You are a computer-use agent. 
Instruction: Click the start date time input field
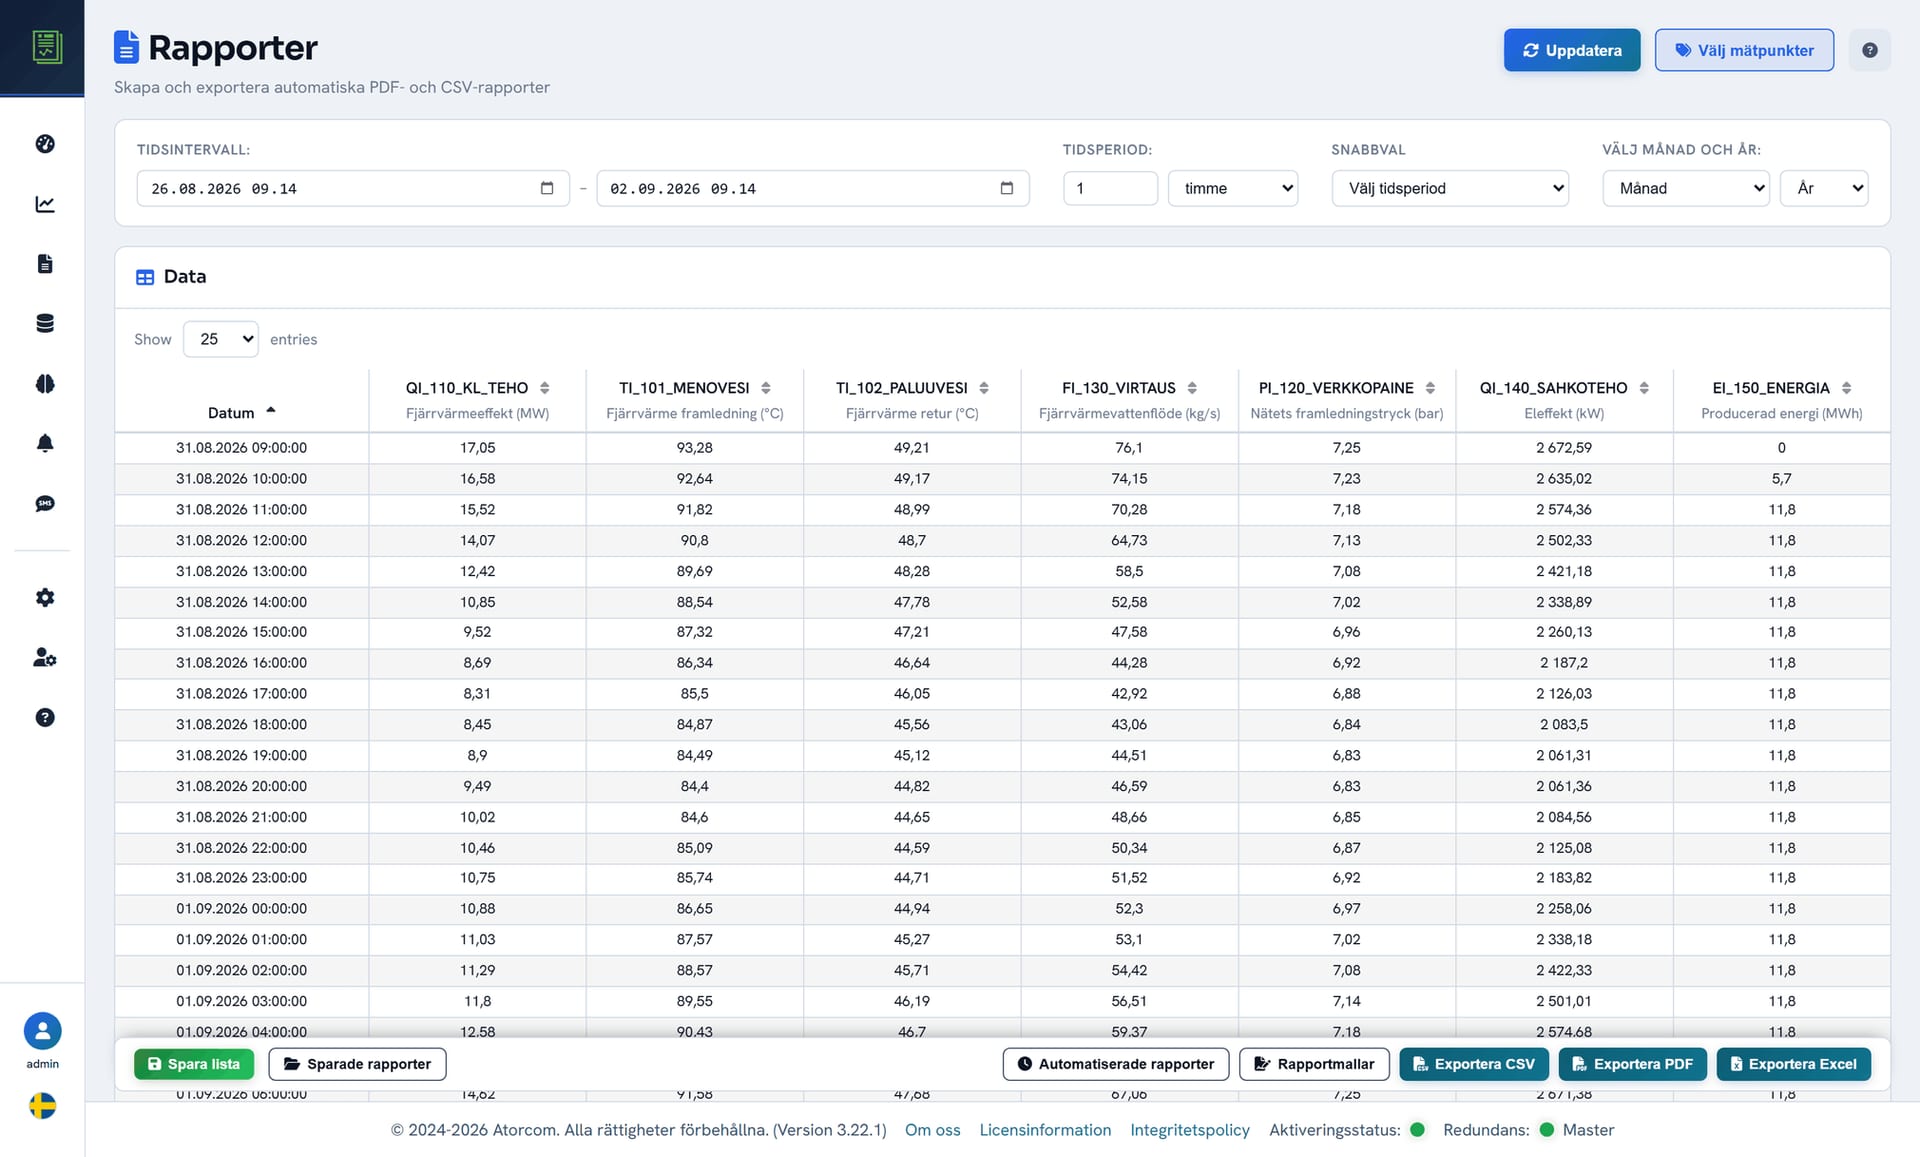(353, 188)
